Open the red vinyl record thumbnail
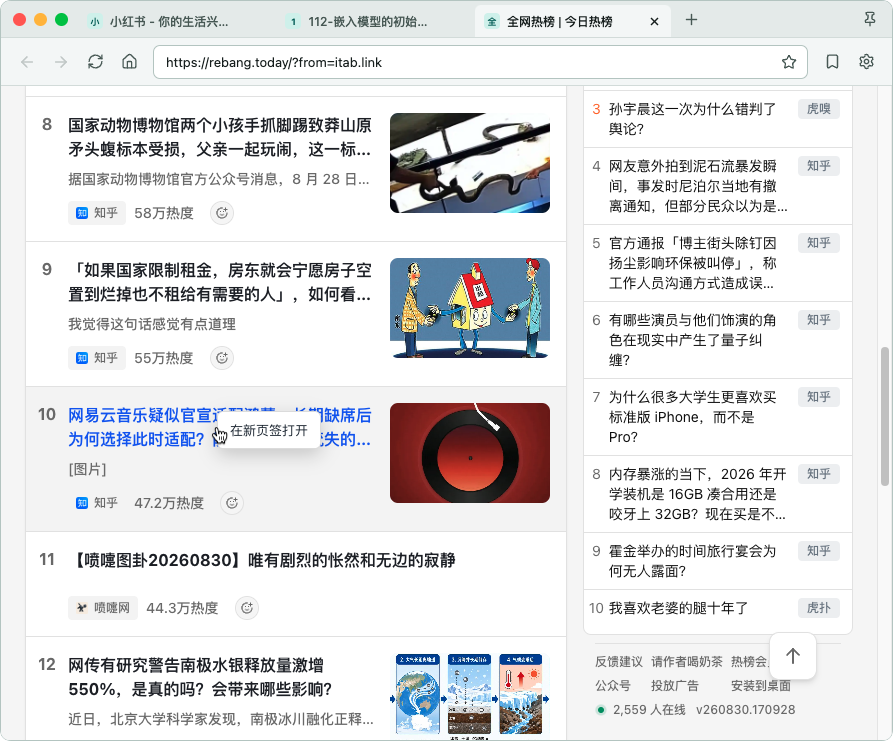The image size is (893, 741). tap(470, 453)
